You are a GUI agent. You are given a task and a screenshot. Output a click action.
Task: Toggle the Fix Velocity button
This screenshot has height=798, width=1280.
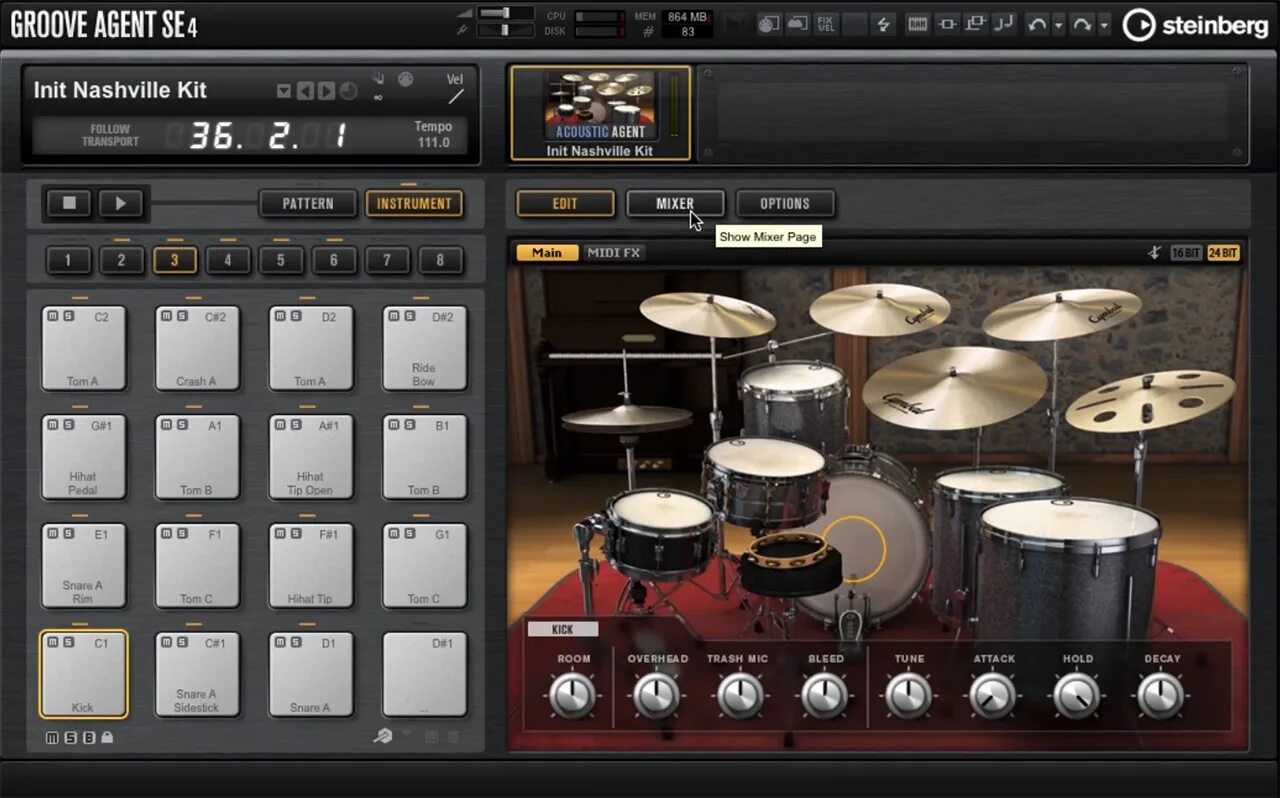[825, 25]
